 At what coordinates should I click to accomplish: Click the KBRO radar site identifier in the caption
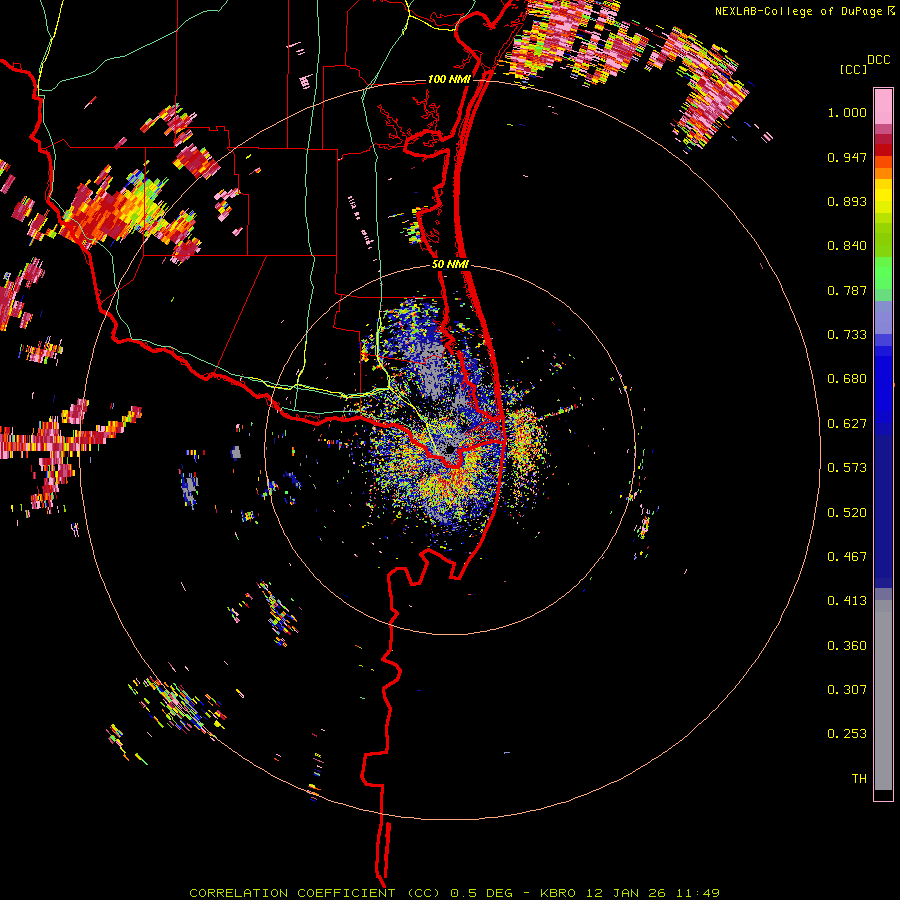(558, 893)
